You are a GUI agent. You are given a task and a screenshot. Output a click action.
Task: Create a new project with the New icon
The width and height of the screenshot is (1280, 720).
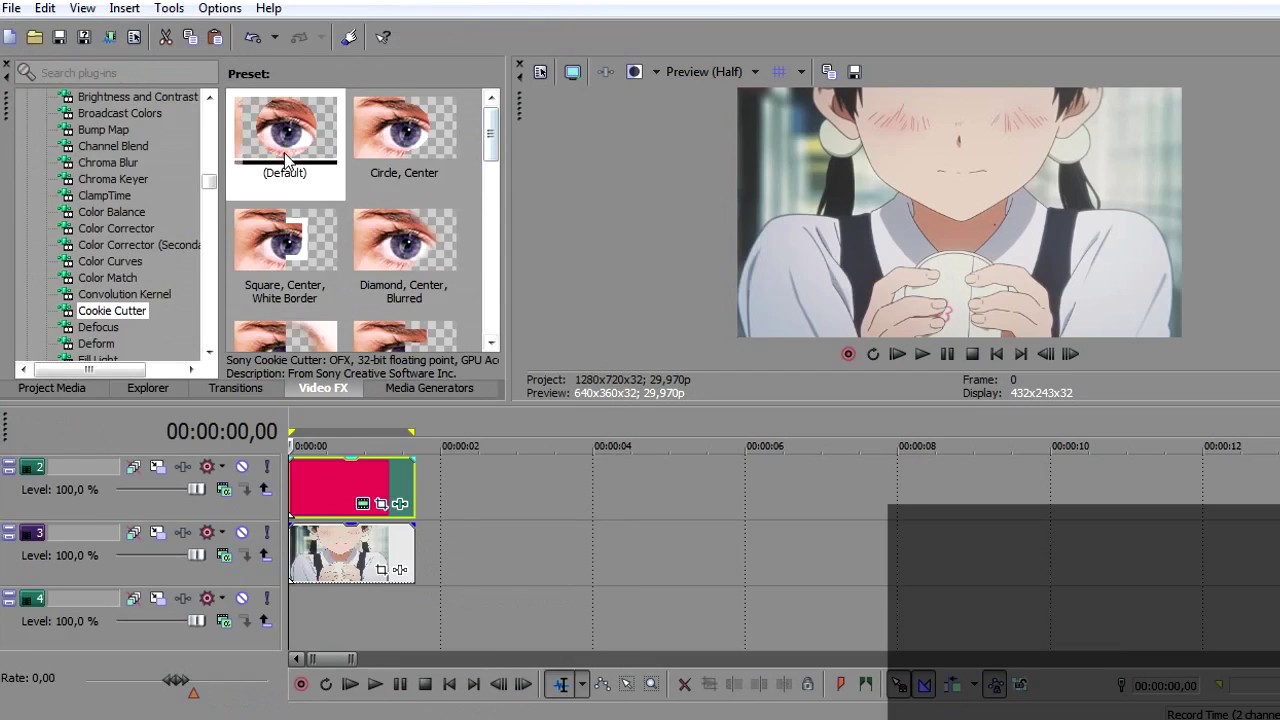click(x=10, y=37)
